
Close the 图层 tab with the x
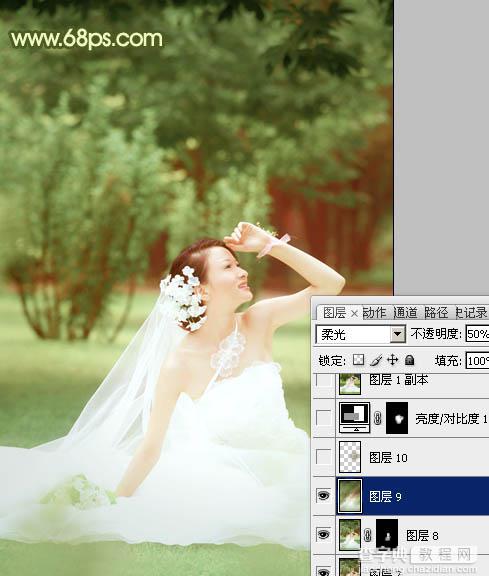click(354, 313)
